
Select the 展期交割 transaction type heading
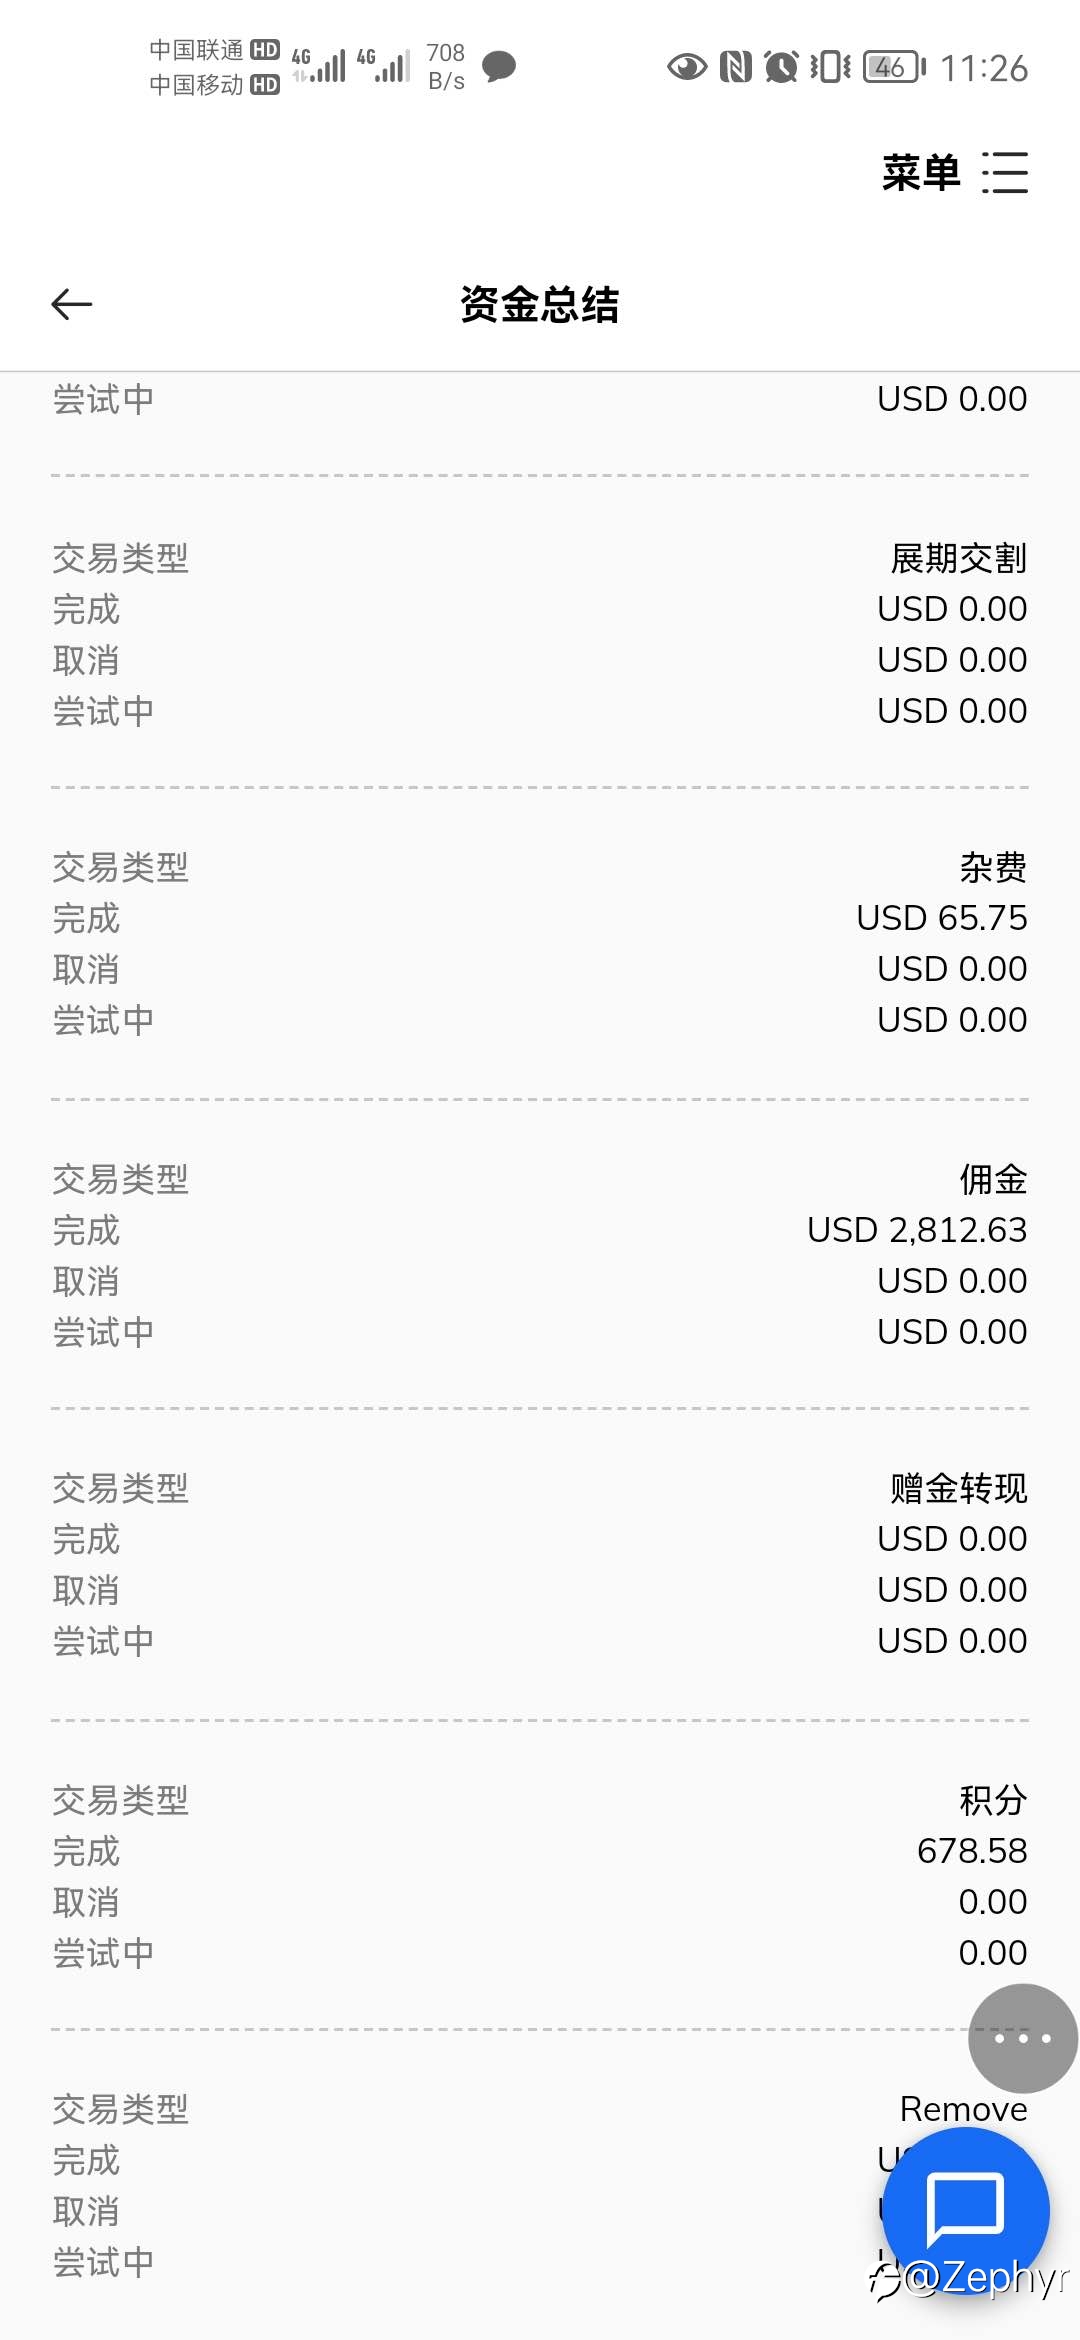tap(959, 558)
